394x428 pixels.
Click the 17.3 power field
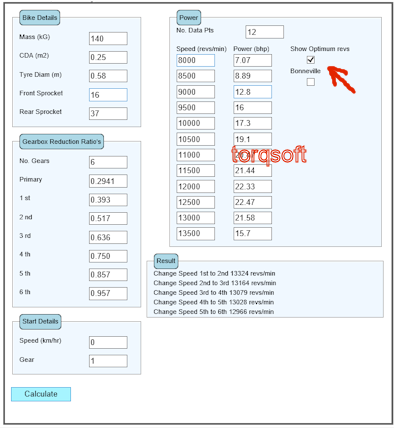252,123
